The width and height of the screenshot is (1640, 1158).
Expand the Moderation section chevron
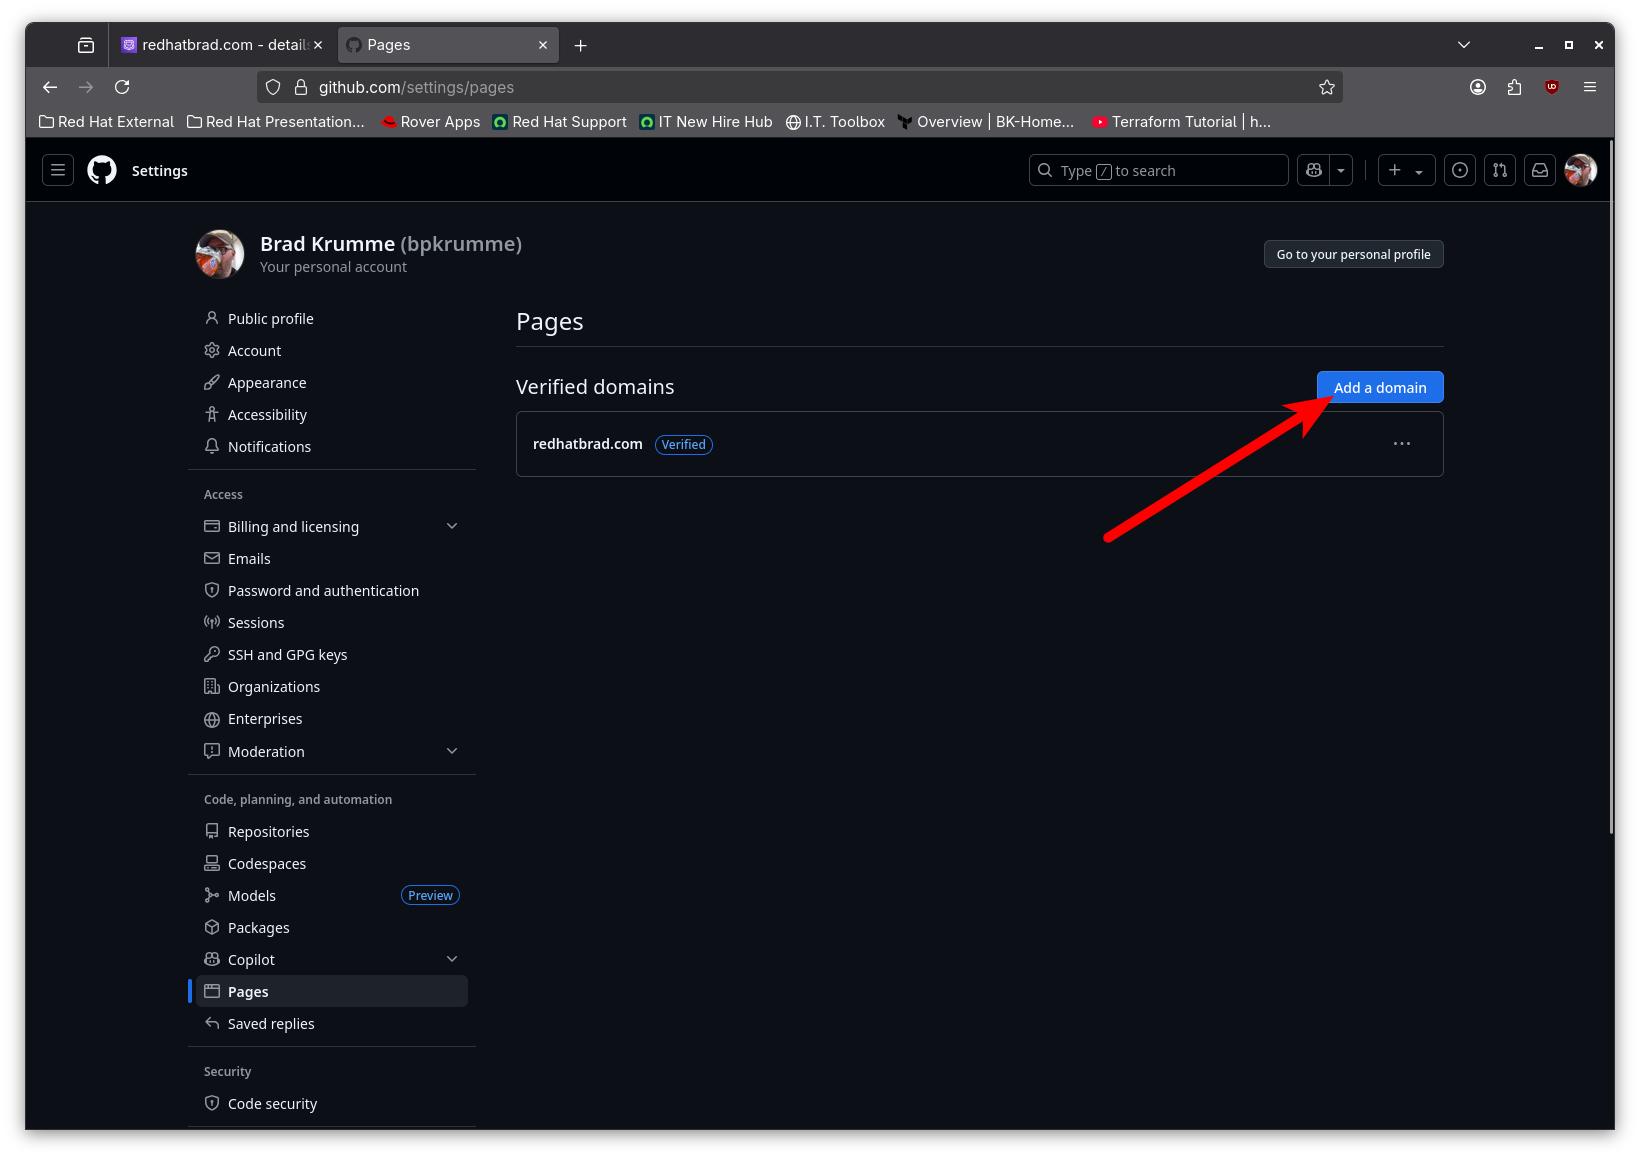tap(452, 751)
